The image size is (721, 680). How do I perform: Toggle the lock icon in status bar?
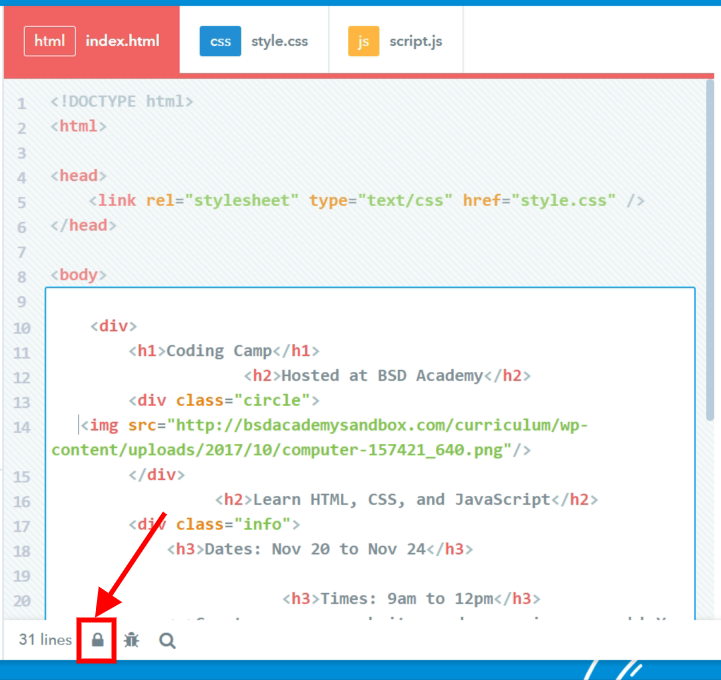tap(97, 640)
